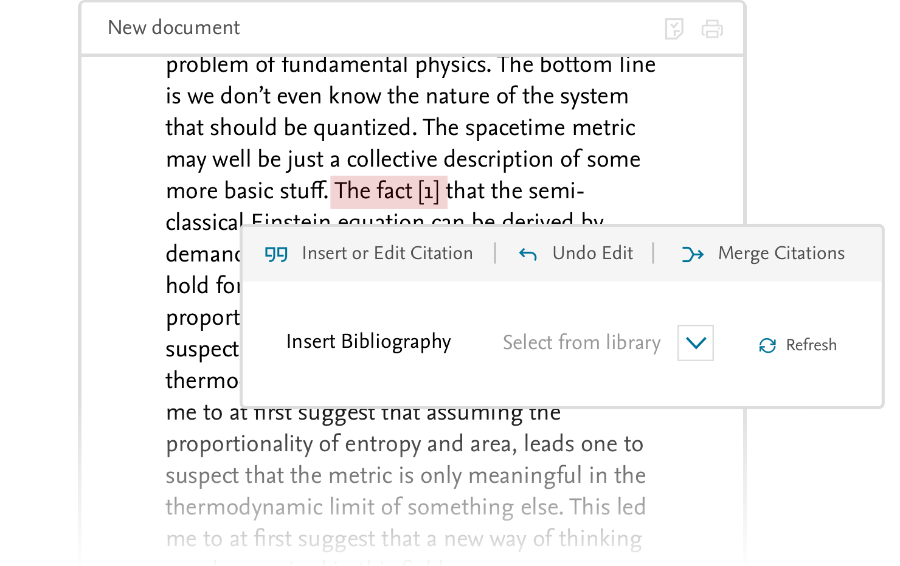Click the circular refresh arrows icon
The height and width of the screenshot is (566, 900).
tap(767, 345)
